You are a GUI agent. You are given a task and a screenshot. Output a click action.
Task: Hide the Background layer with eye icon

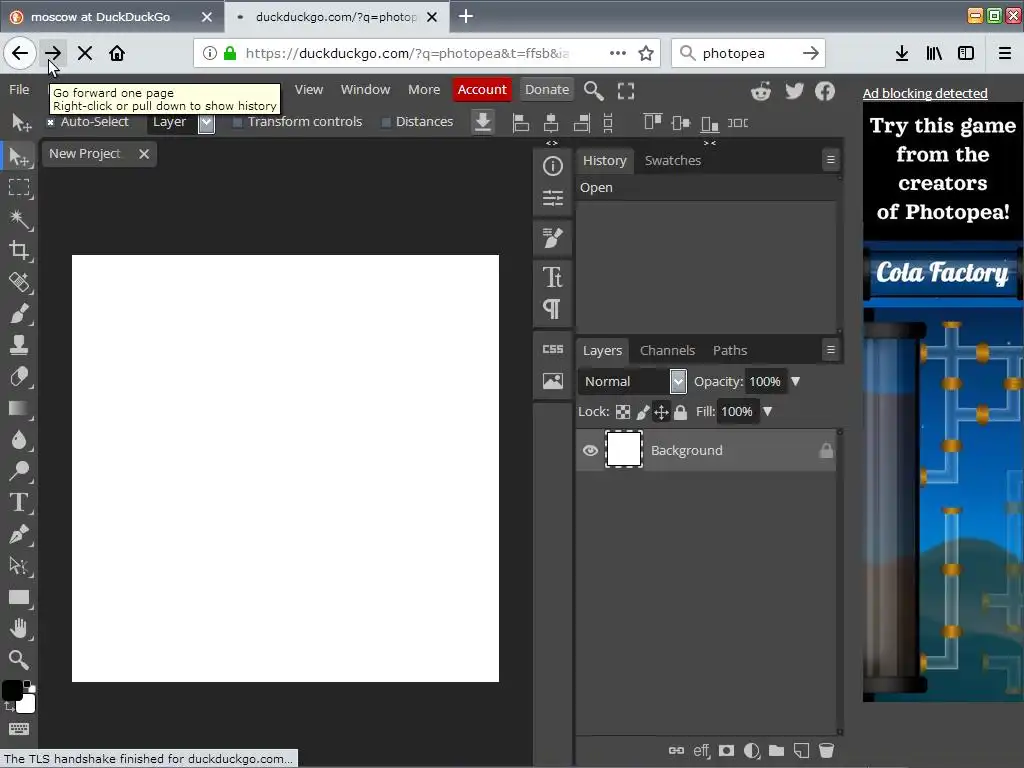point(590,450)
